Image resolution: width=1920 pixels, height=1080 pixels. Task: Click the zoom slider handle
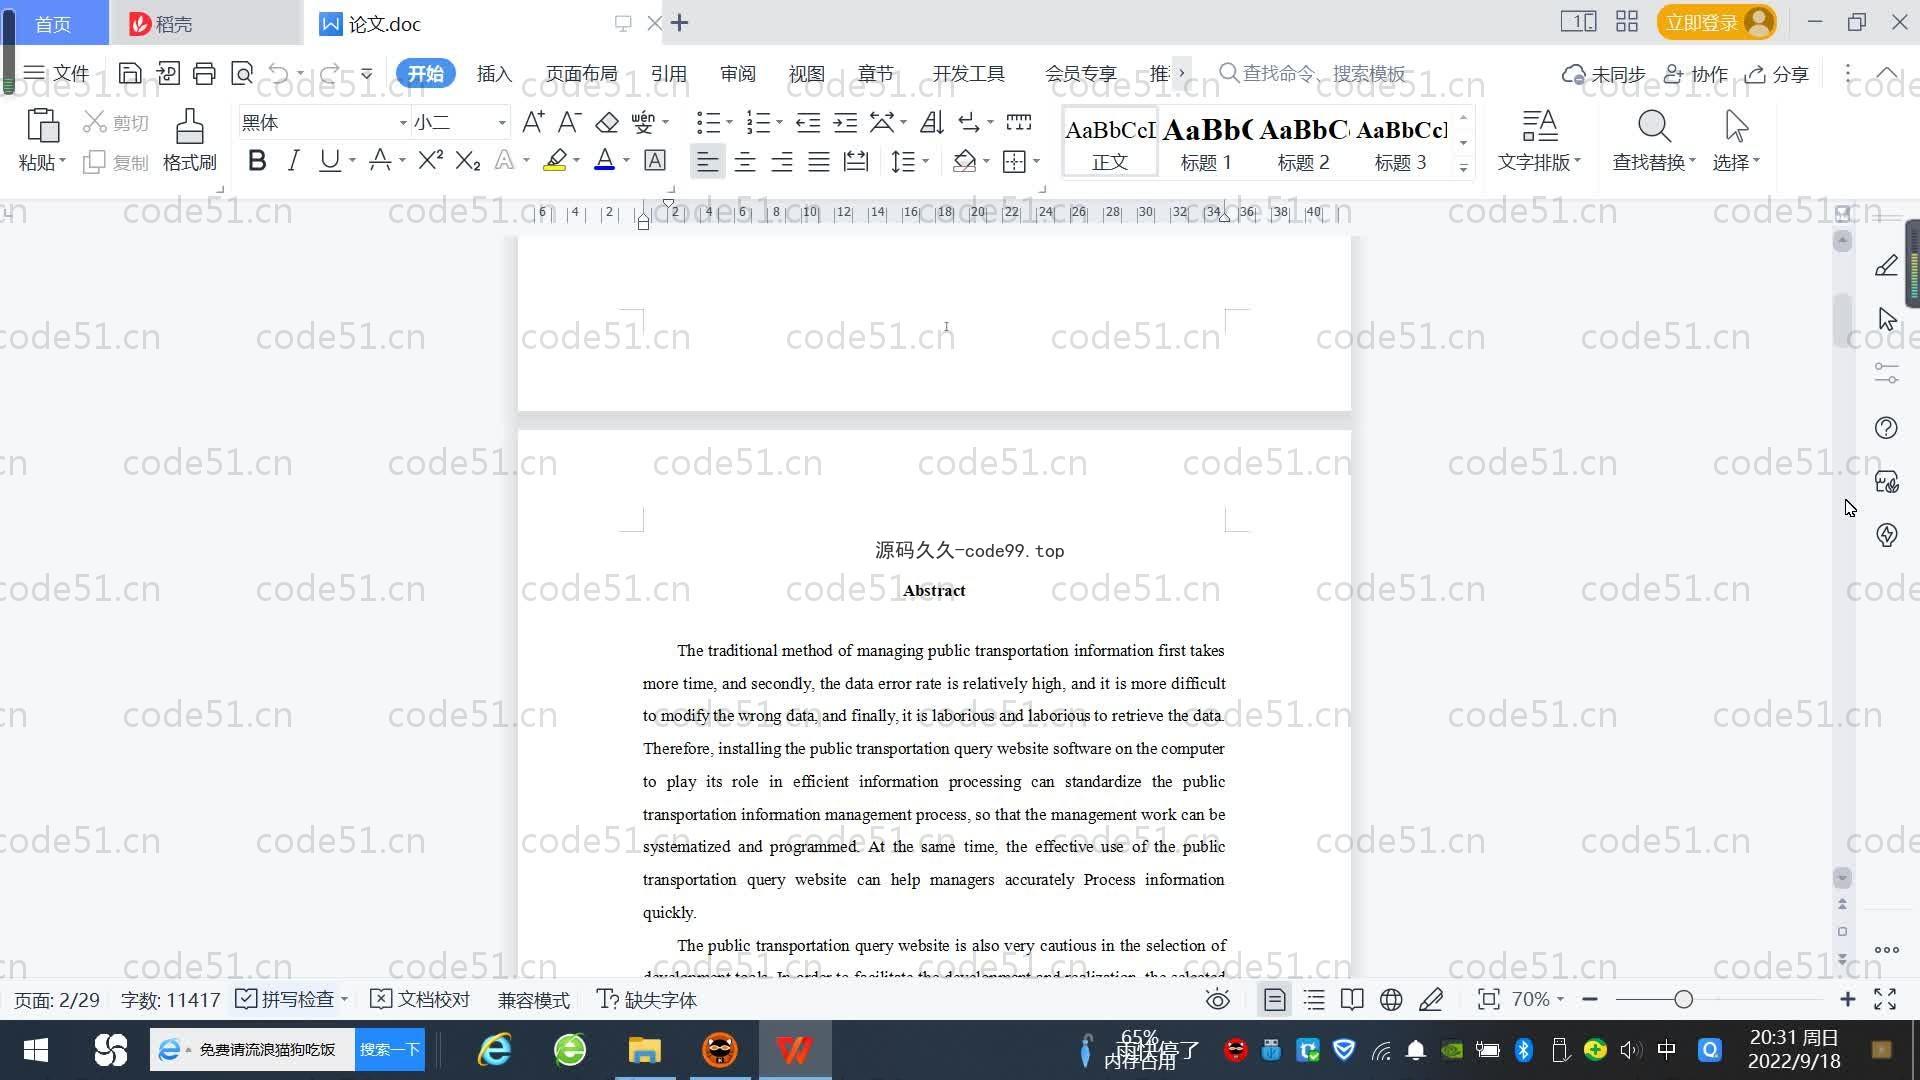point(1683,1000)
